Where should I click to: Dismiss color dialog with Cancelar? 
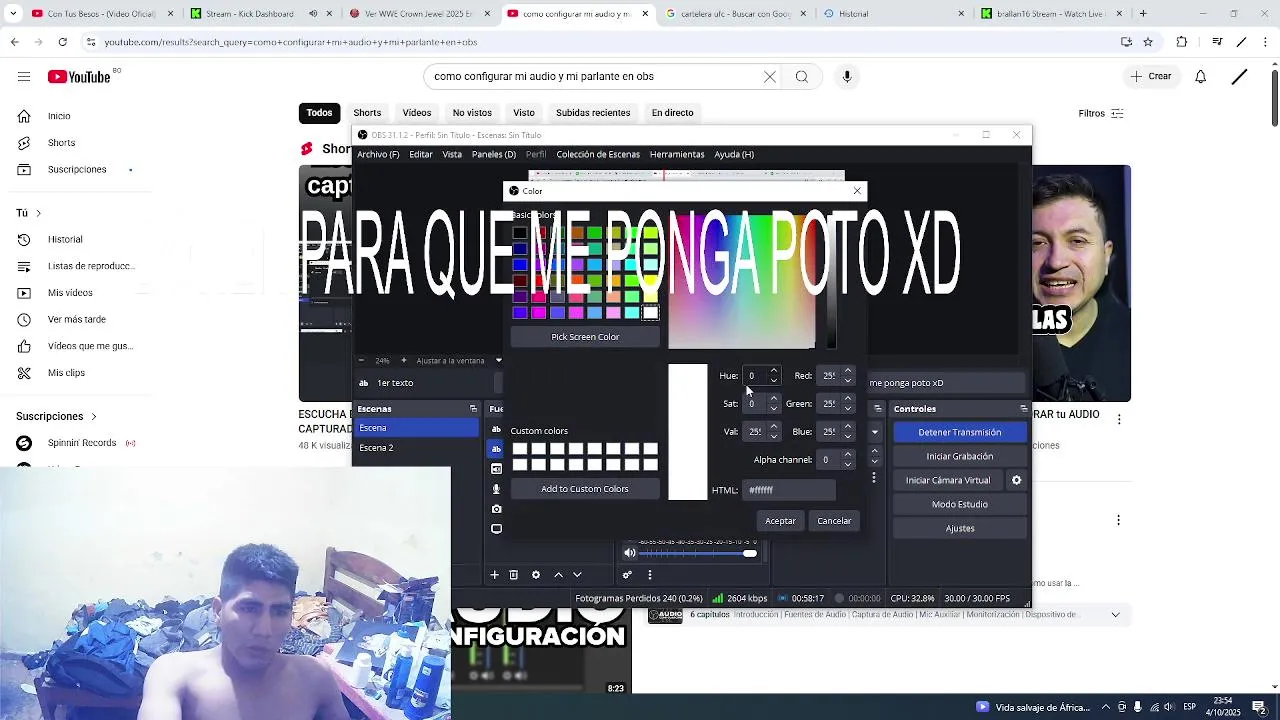[834, 521]
